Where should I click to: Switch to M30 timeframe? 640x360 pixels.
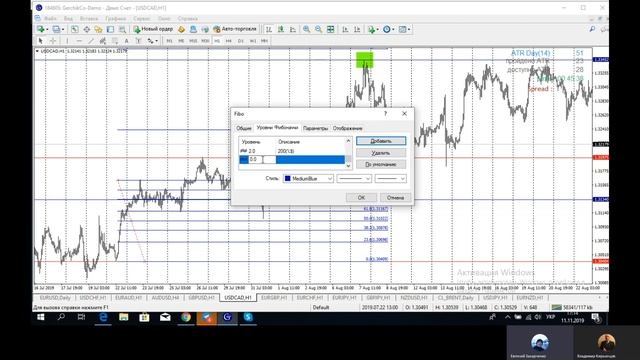(205, 41)
